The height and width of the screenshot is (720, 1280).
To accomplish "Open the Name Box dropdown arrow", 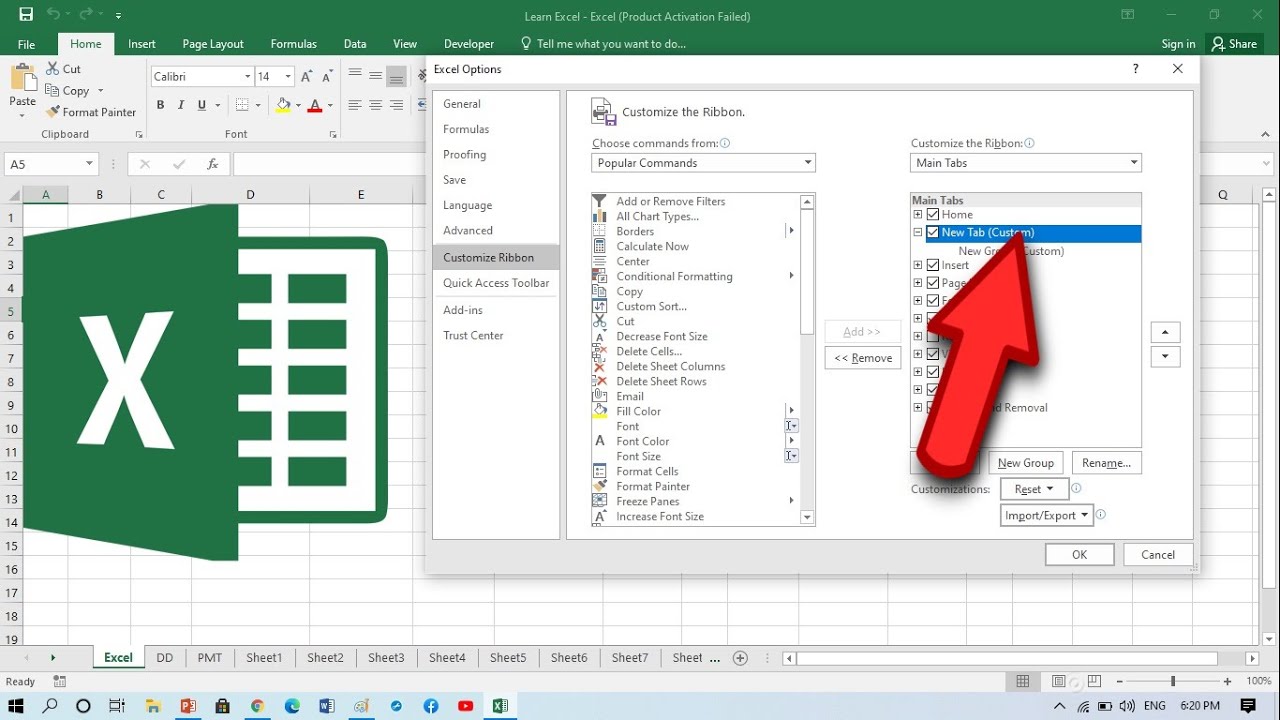I will coord(89,165).
